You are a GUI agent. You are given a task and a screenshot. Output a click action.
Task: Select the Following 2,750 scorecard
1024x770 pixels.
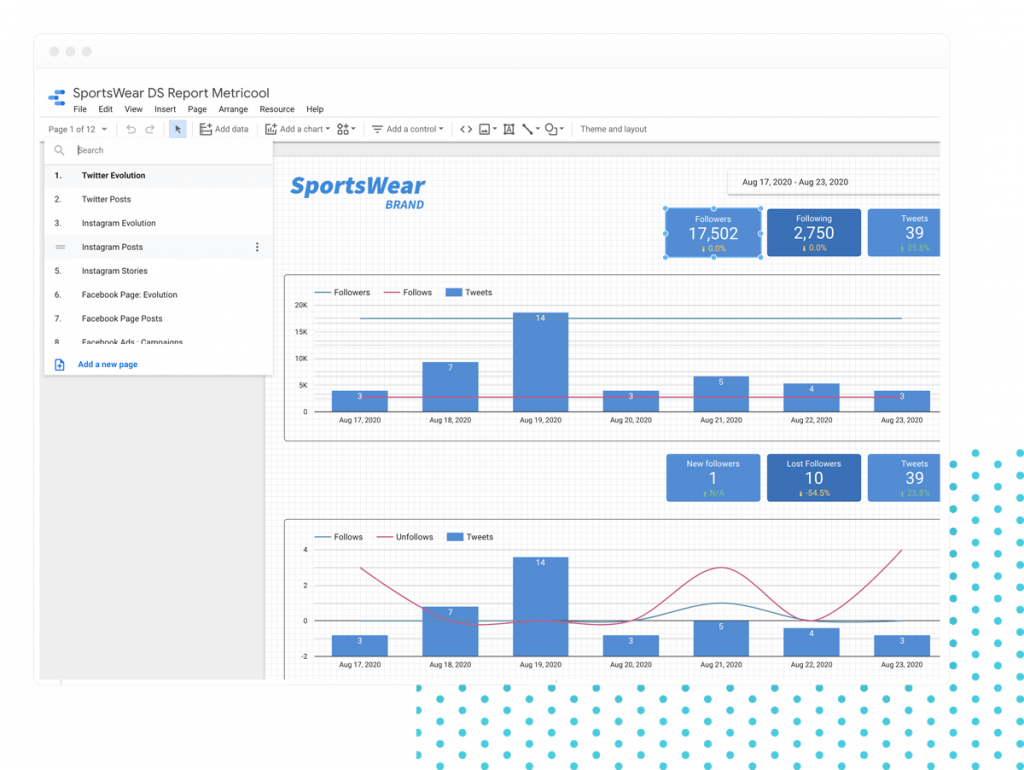pos(814,233)
